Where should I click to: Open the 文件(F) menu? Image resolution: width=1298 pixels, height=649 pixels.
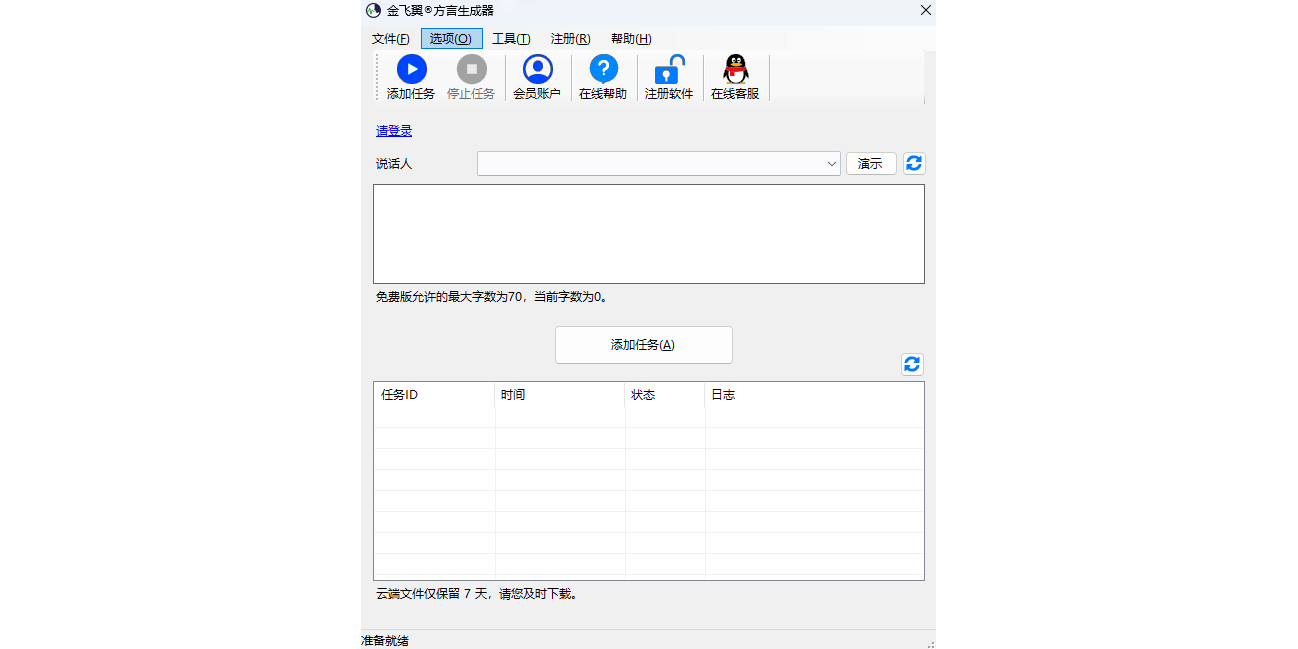pyautogui.click(x=391, y=39)
